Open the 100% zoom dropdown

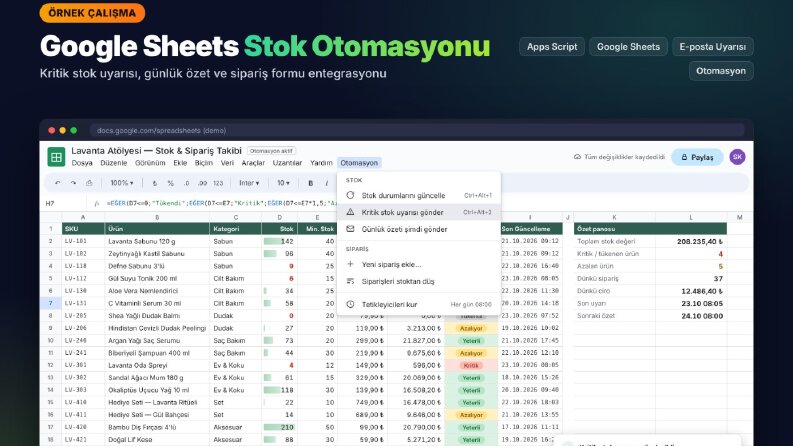pos(122,183)
